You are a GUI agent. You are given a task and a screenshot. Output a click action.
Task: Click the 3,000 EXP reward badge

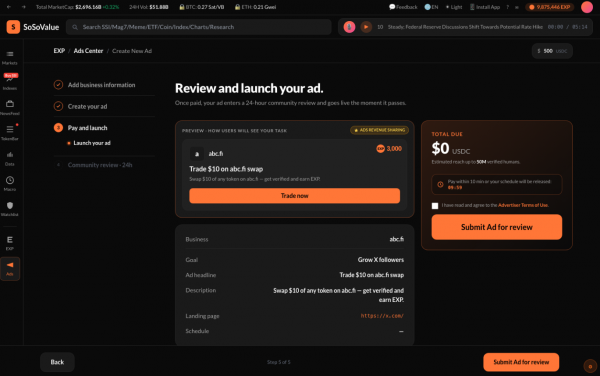pos(389,148)
